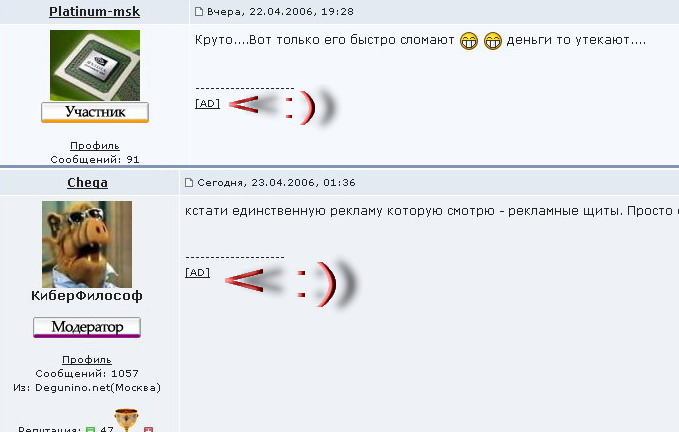Click the golden trophy cup icon
The image size is (679, 432).
click(126, 419)
